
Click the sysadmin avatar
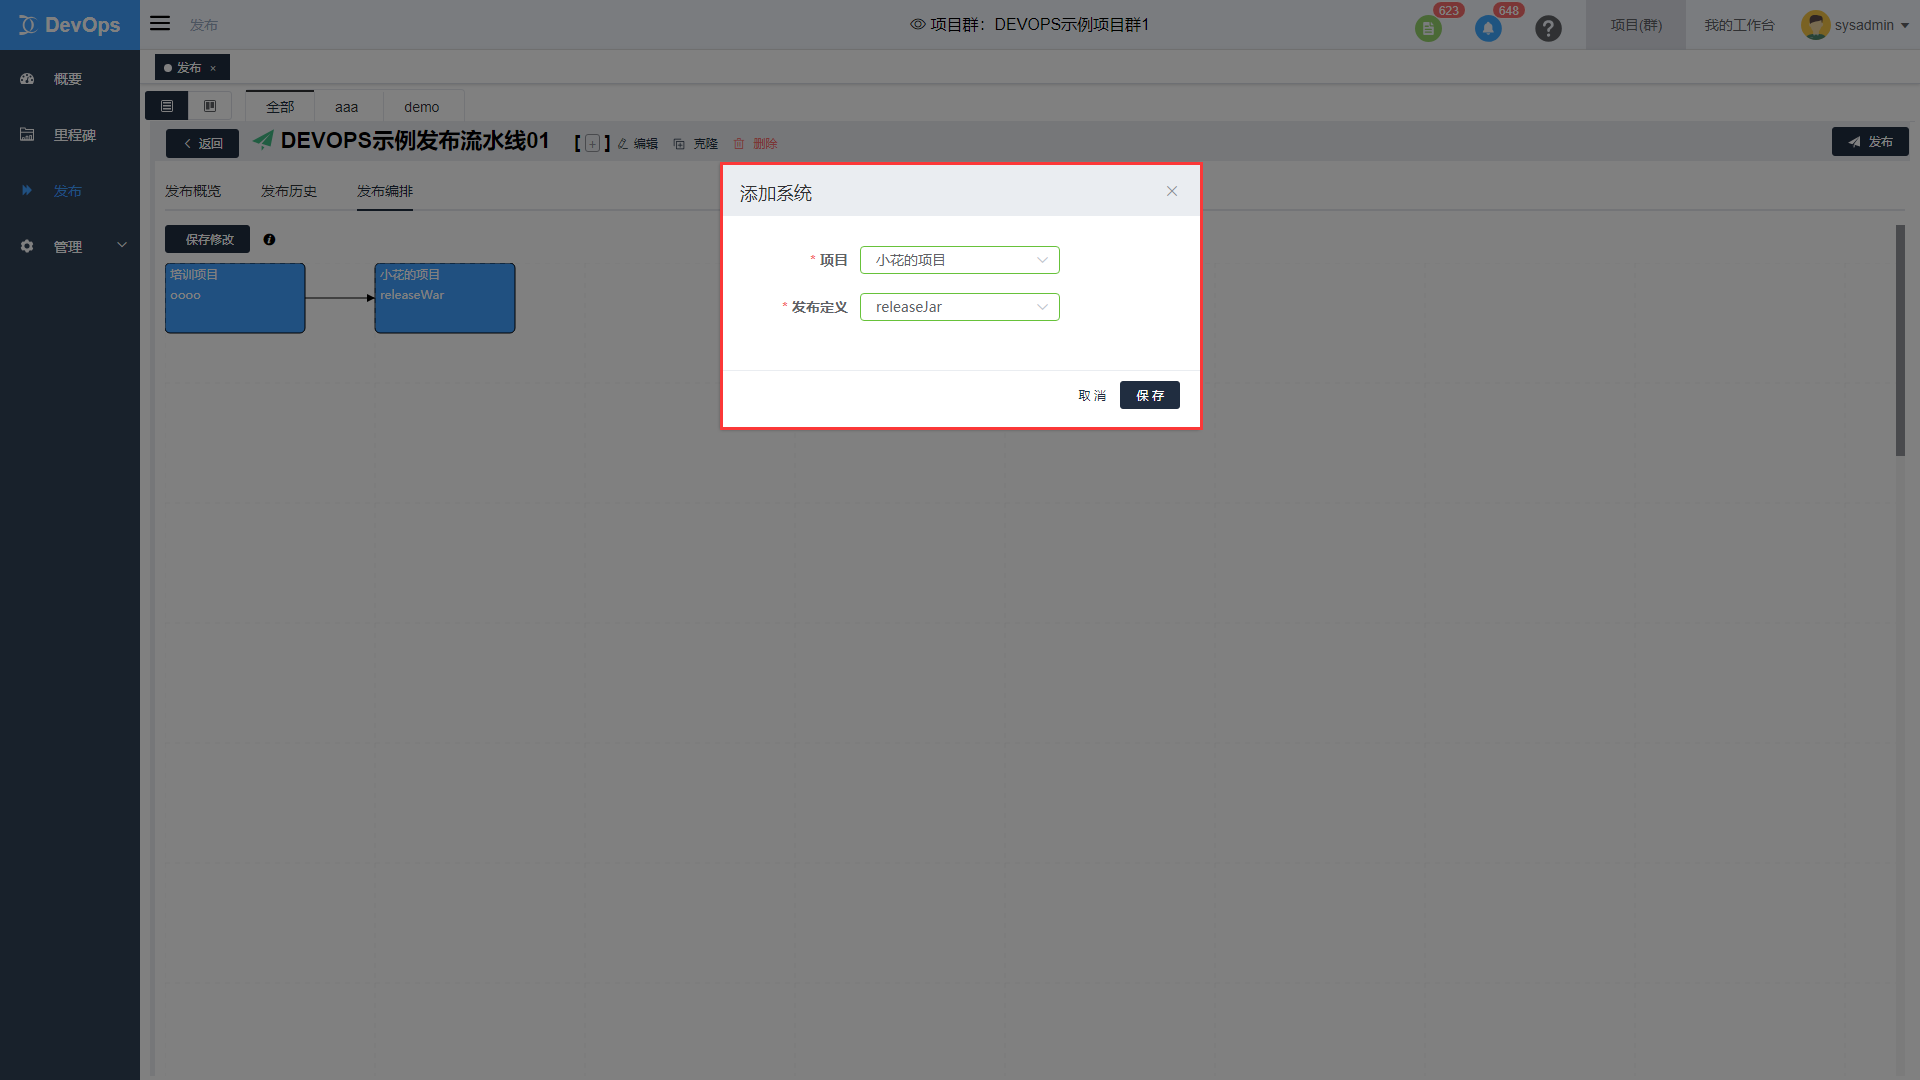[x=1815, y=25]
